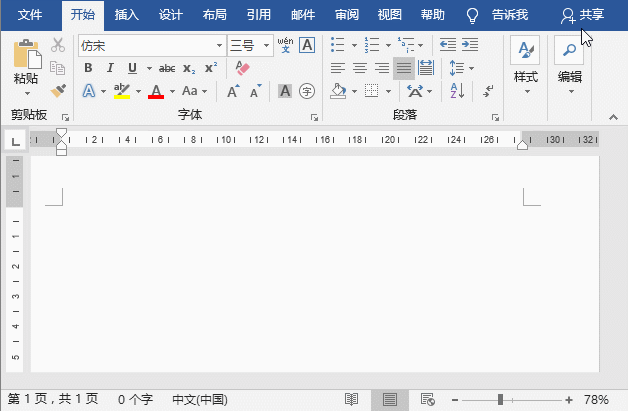Switch to Web Layout view in status bar
The height and width of the screenshot is (411, 628).
pos(427,399)
